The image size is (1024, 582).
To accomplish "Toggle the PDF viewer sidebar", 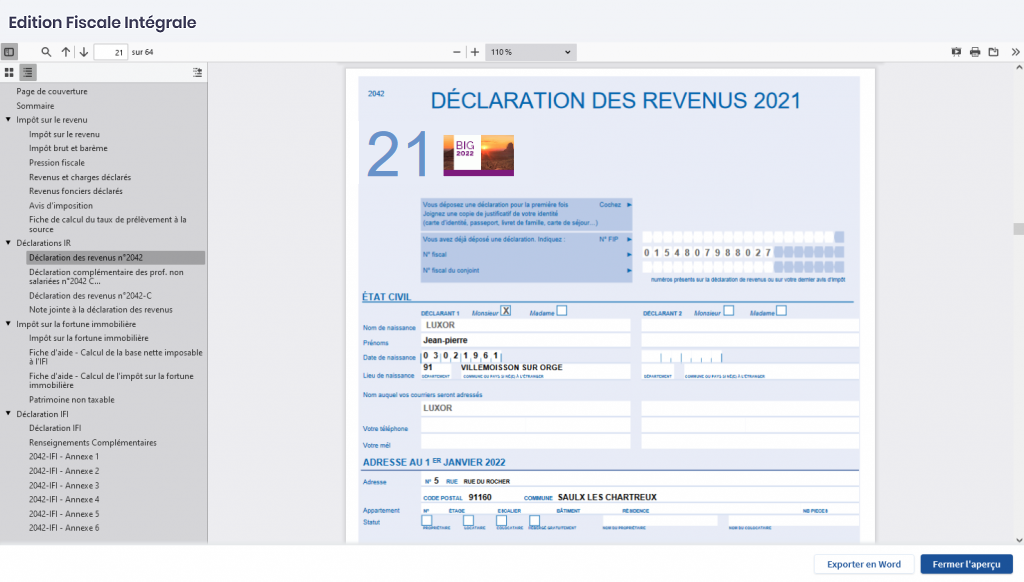I will (9, 52).
